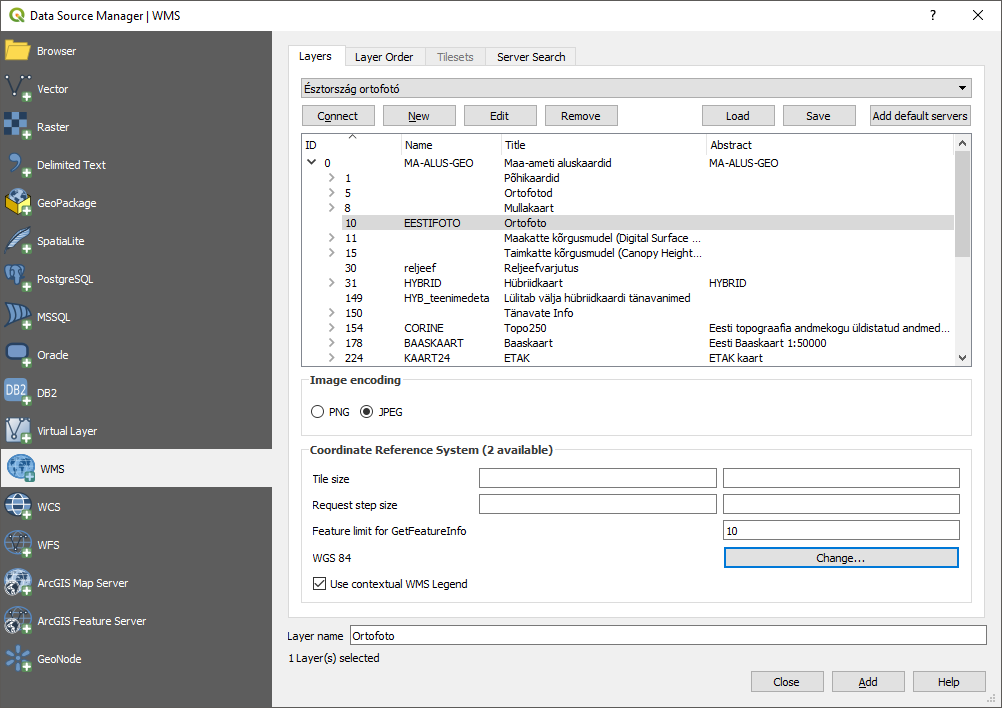
Task: Select the ArcGIS Map Server icon
Action: (x=17, y=583)
